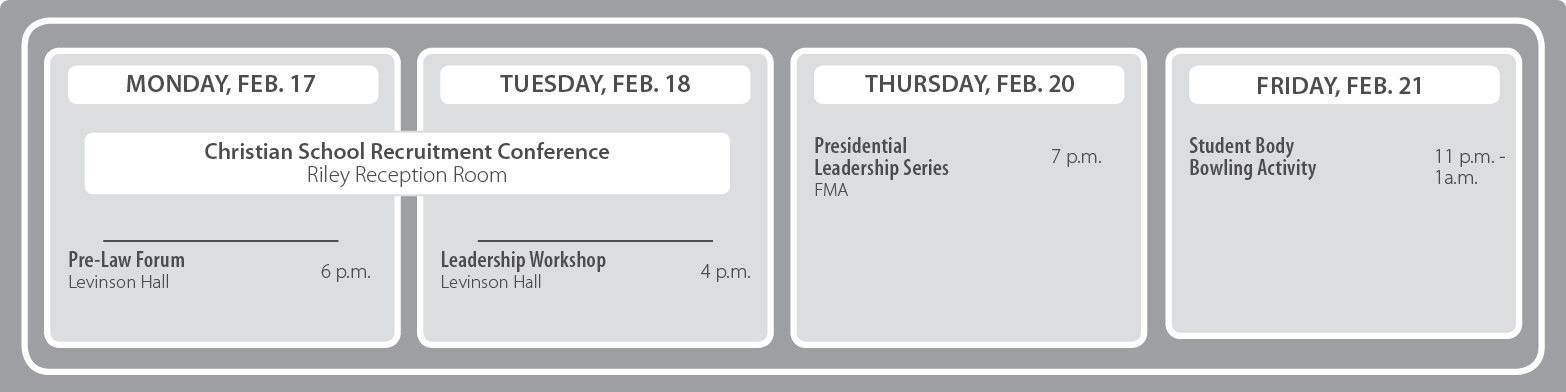Viewport: 1566px width, 392px height.
Task: Open the Presidential Leadership Series event
Action: coord(881,157)
